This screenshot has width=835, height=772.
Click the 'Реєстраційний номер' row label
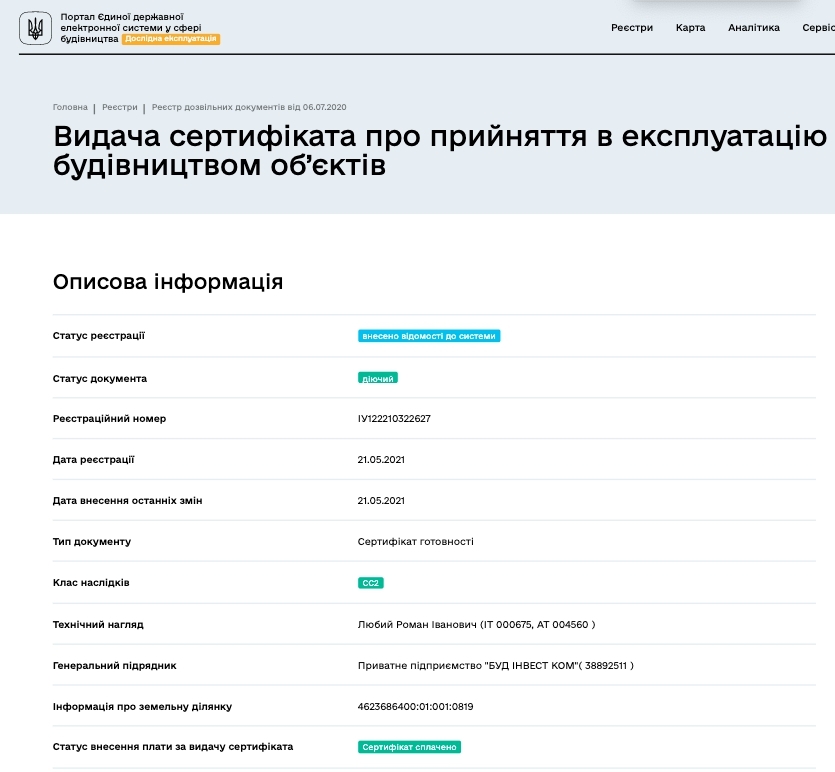tap(109, 418)
